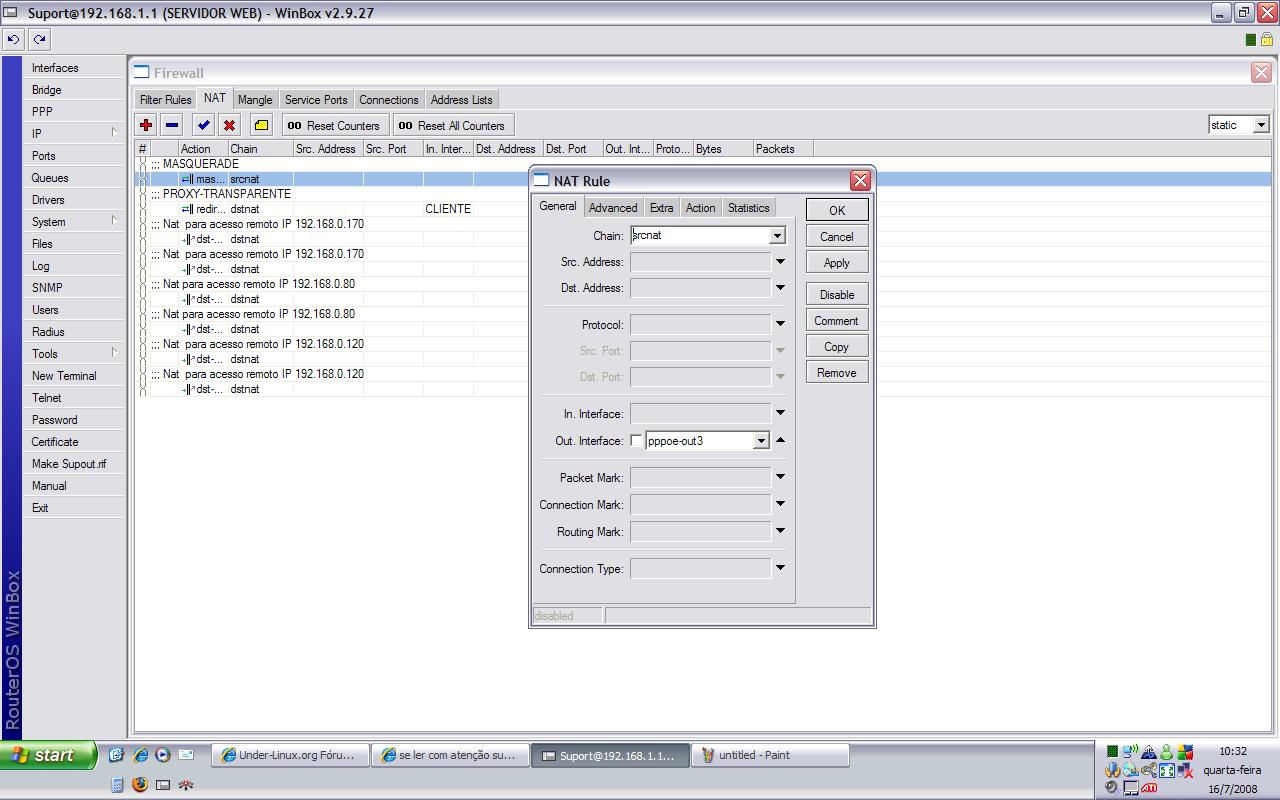
Task: Expand the In. Interface field
Action: pos(780,413)
